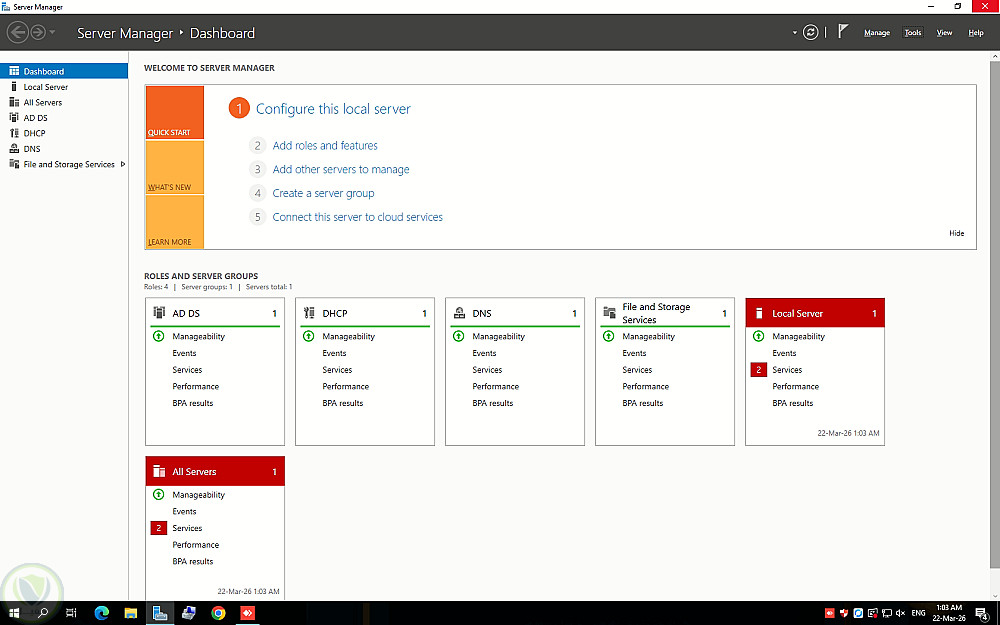Open the Windows Start menu
Image resolution: width=1000 pixels, height=625 pixels.
[14, 613]
